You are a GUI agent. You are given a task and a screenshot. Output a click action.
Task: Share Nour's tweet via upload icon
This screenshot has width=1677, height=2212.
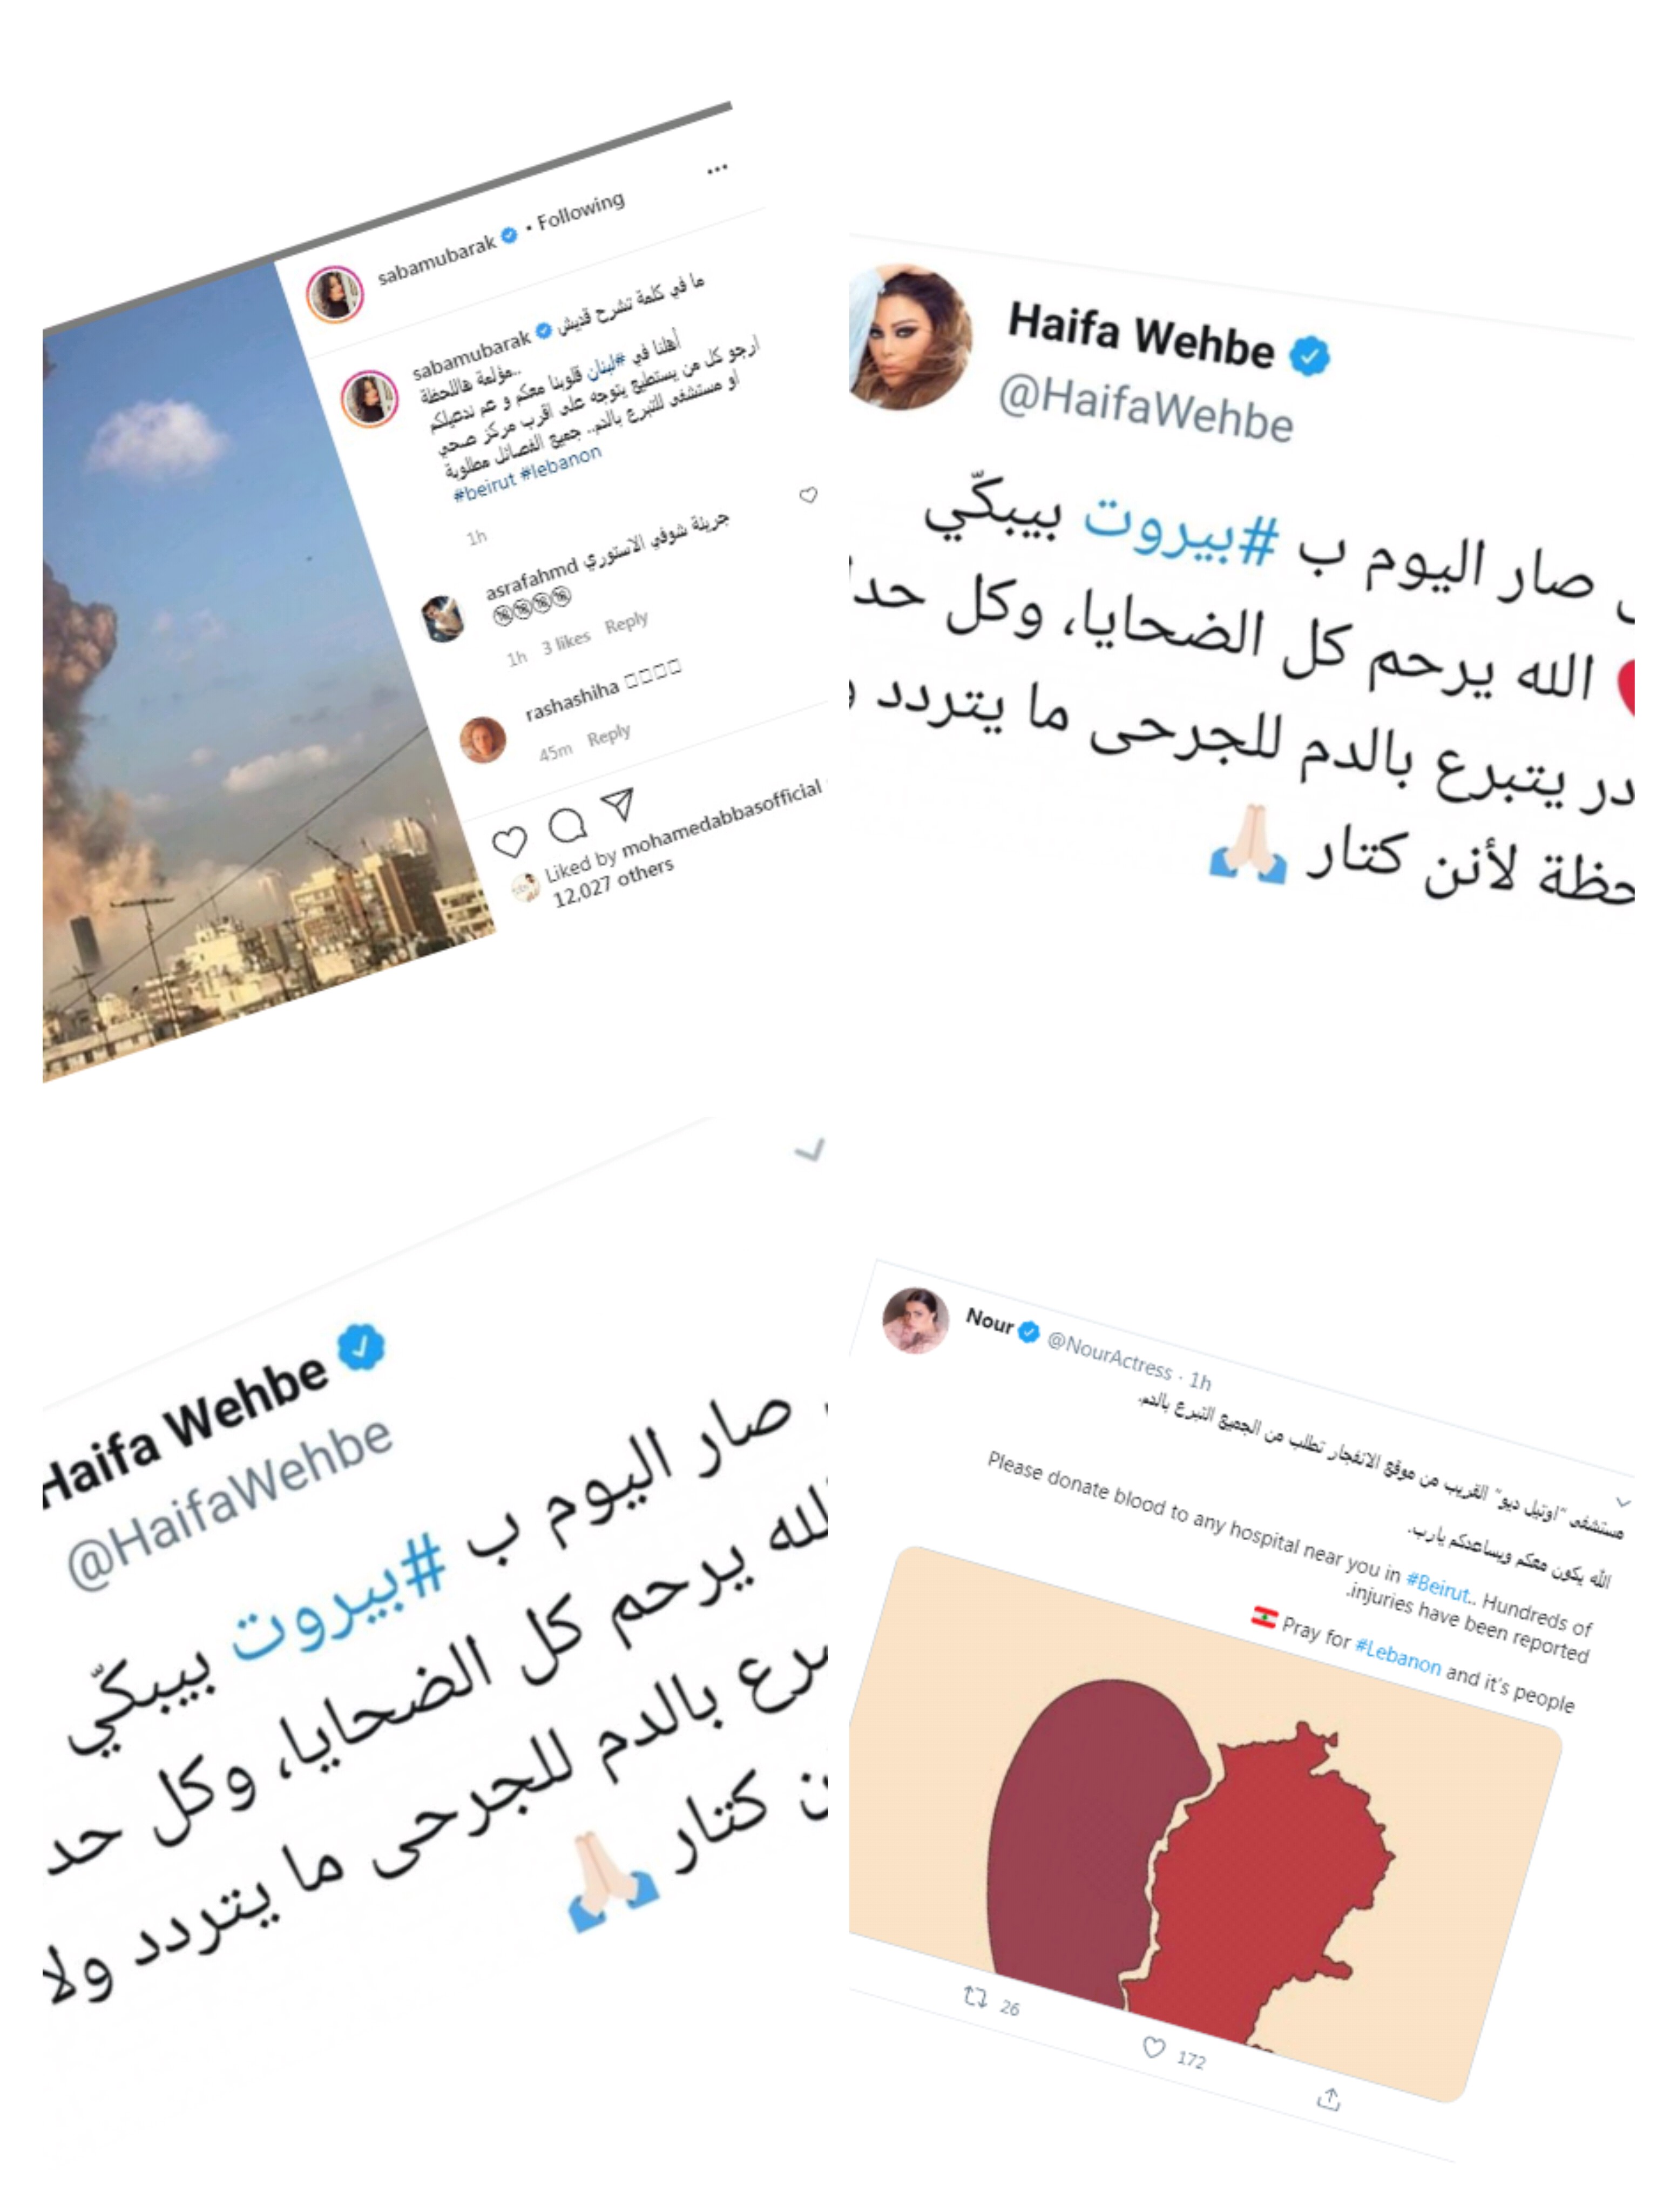[x=1328, y=2099]
